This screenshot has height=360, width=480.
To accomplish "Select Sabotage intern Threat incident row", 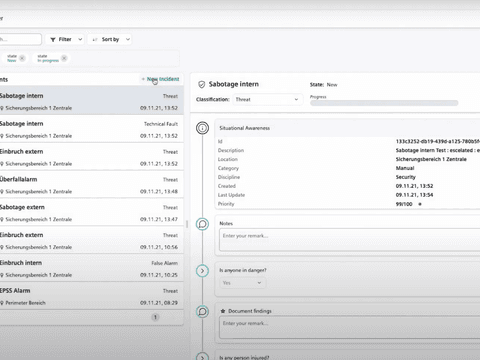I will tap(91, 101).
